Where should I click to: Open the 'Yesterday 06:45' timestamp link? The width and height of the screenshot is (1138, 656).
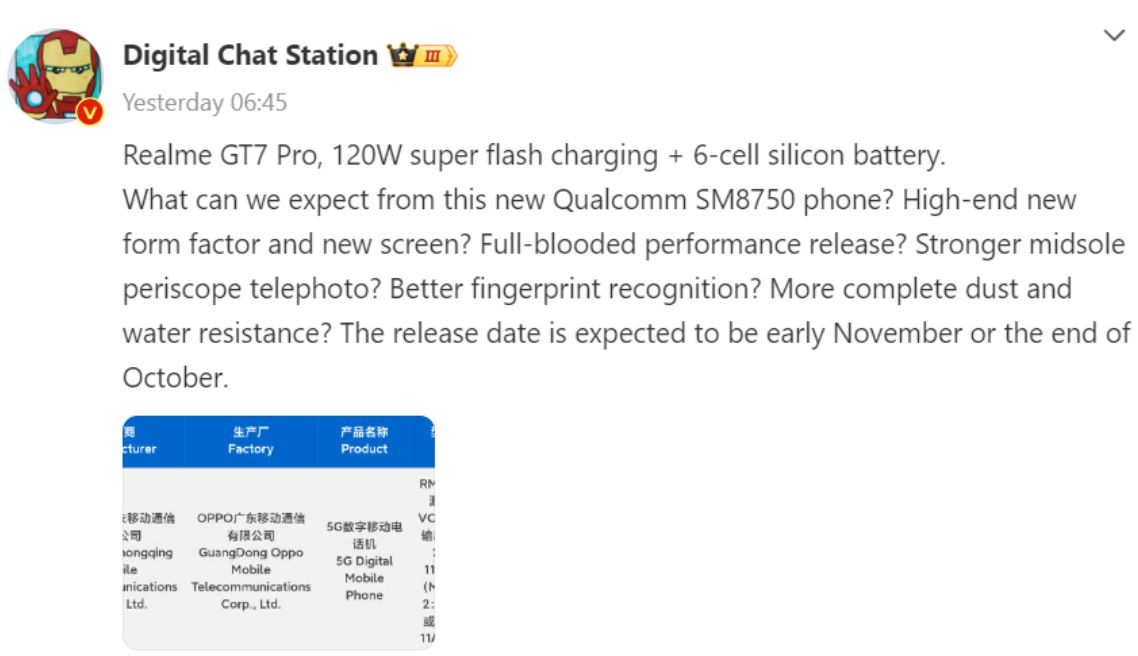204,102
